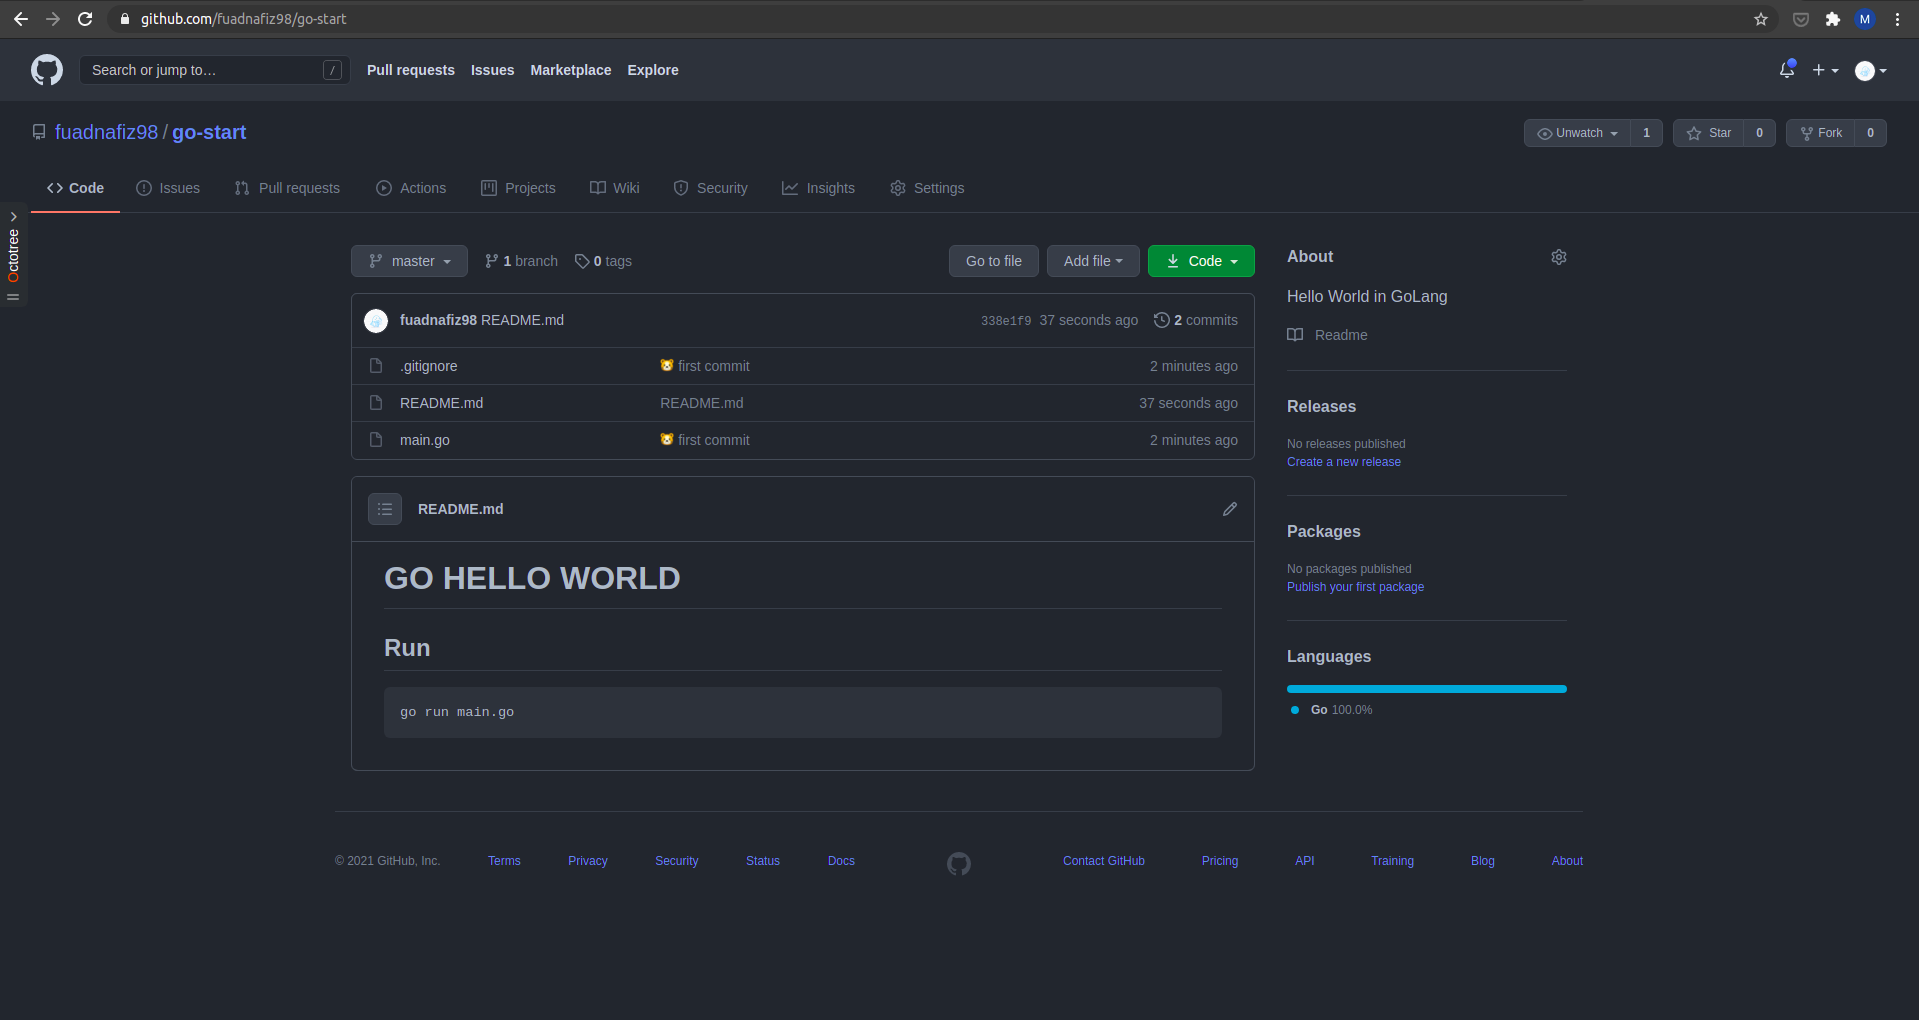The image size is (1919, 1020).
Task: Expand the Add file dropdown
Action: point(1093,261)
